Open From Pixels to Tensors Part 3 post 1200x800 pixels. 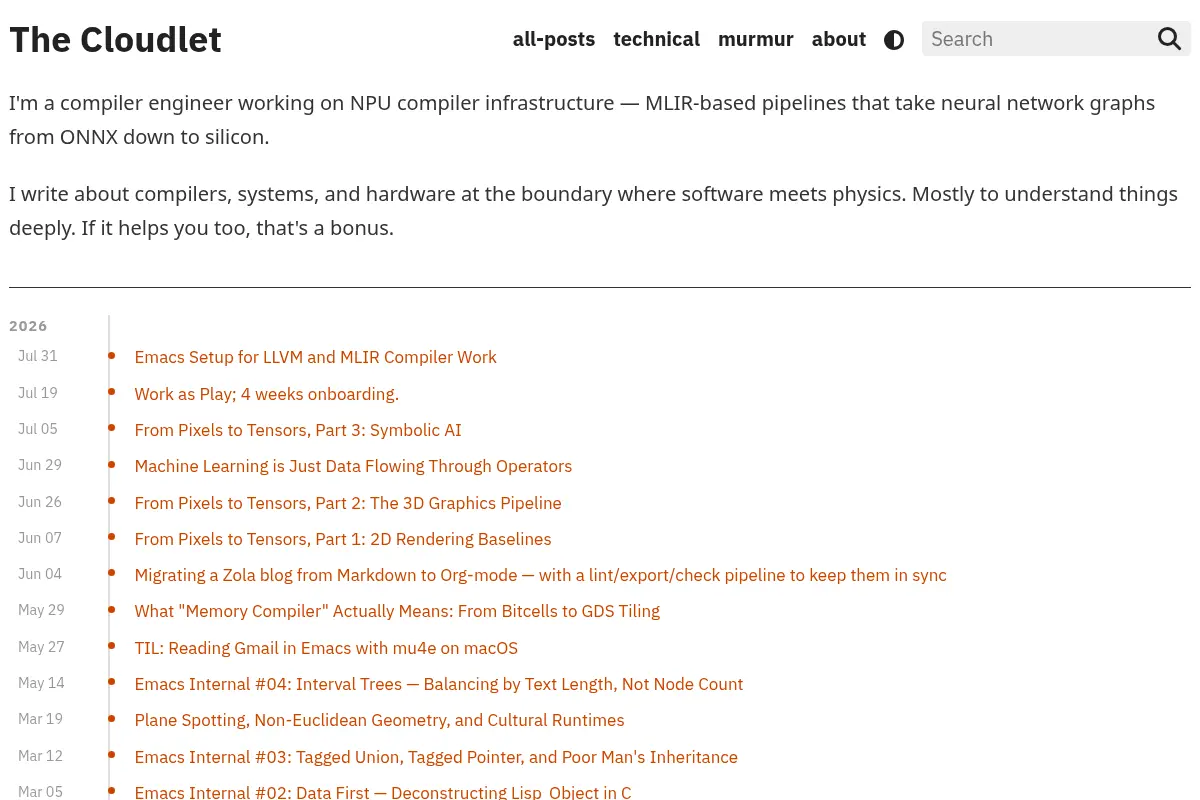(298, 430)
